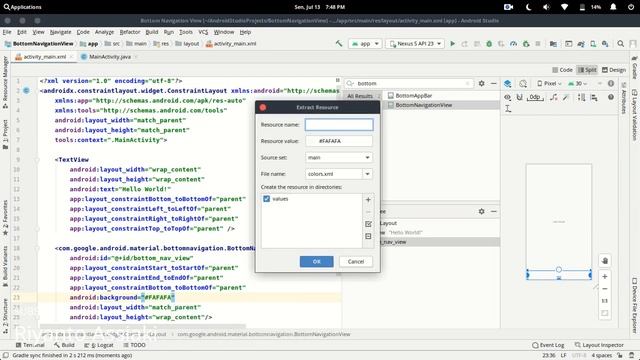The image size is (640, 360).
Task: Run the app with the green play icon
Action: [x=452, y=44]
